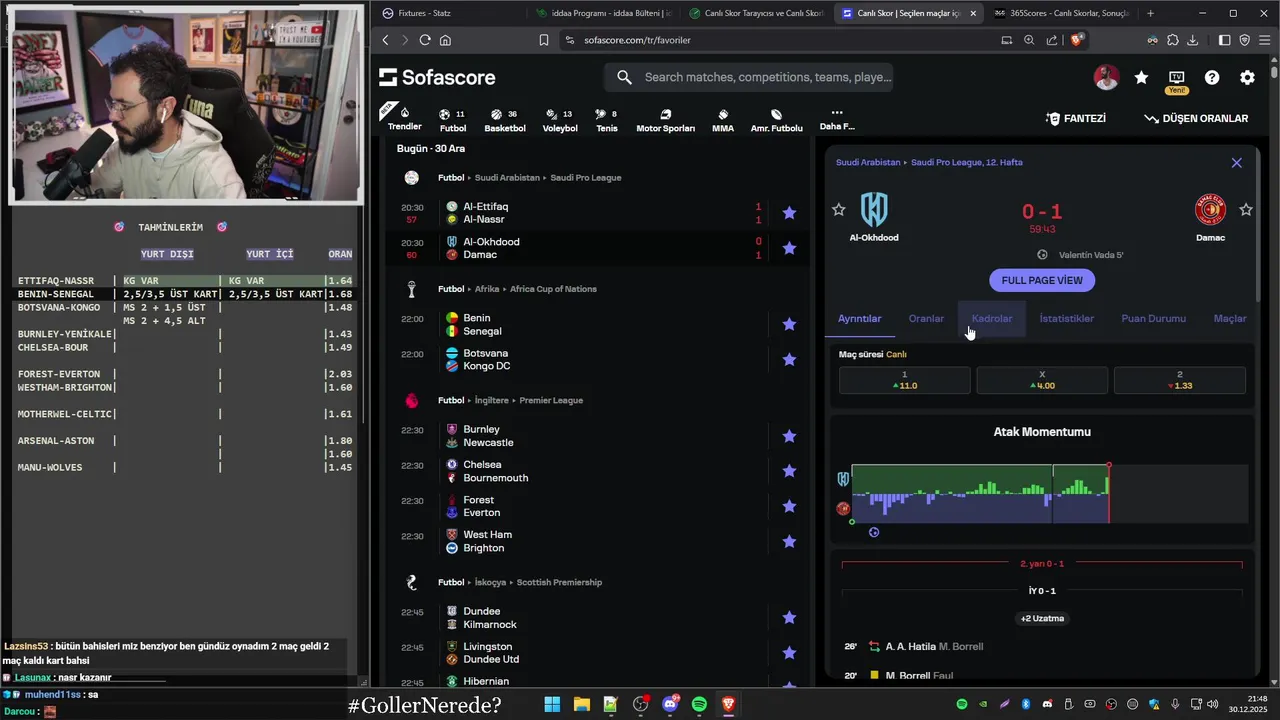This screenshot has height=720, width=1280.
Task: Select away win odds 1.33
Action: (x=1180, y=380)
